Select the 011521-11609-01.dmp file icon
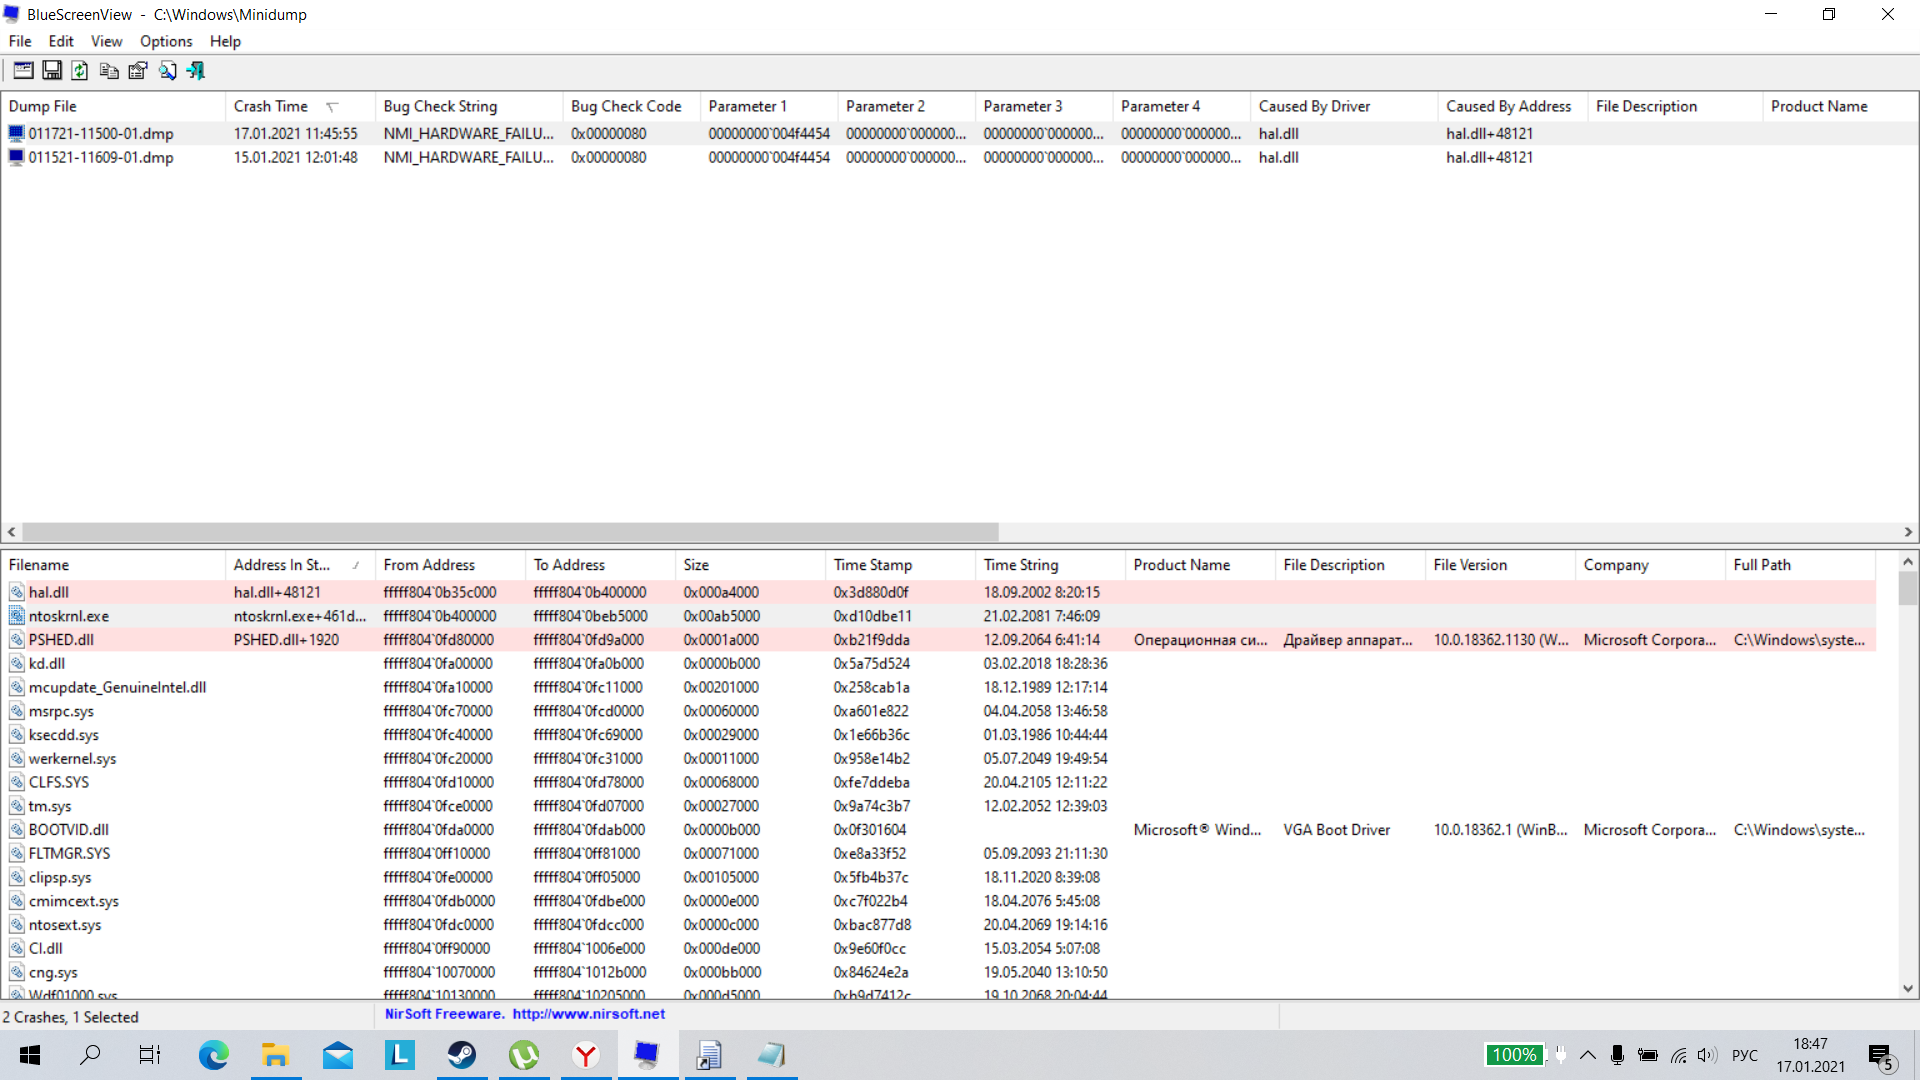Image resolution: width=1920 pixels, height=1080 pixels. click(x=16, y=157)
